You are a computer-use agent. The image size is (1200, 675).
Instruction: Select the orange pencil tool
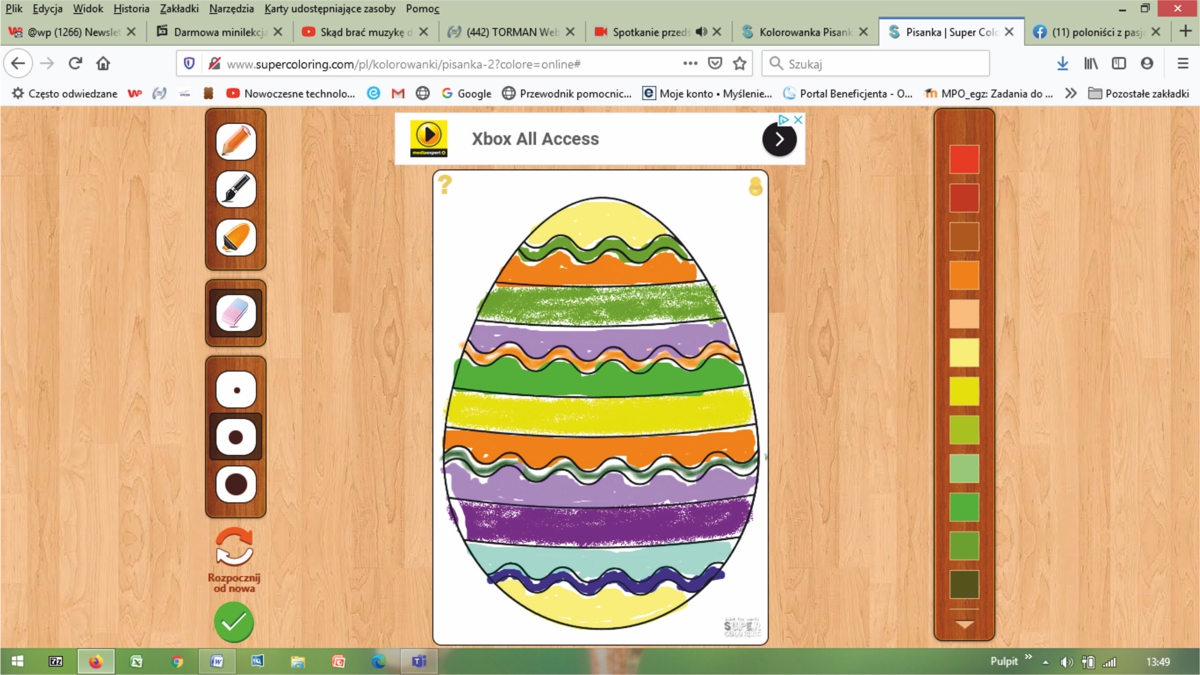point(236,141)
